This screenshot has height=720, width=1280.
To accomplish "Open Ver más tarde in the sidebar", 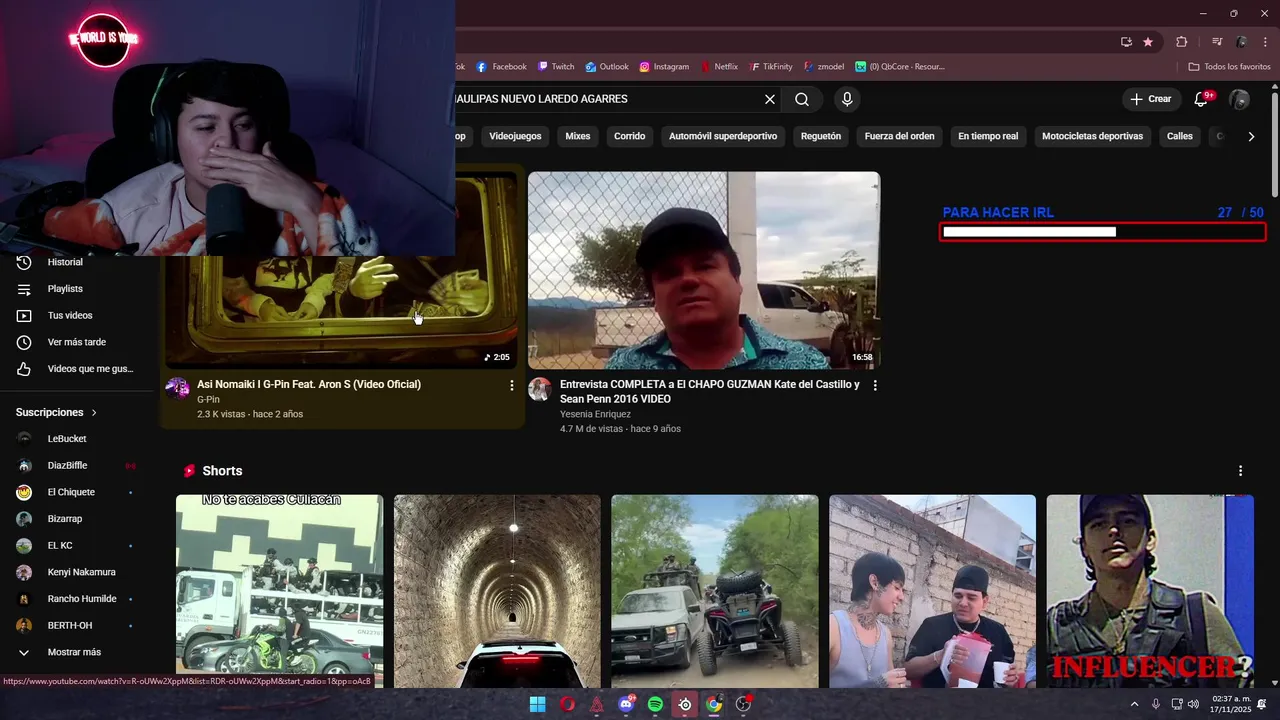I will [78, 342].
